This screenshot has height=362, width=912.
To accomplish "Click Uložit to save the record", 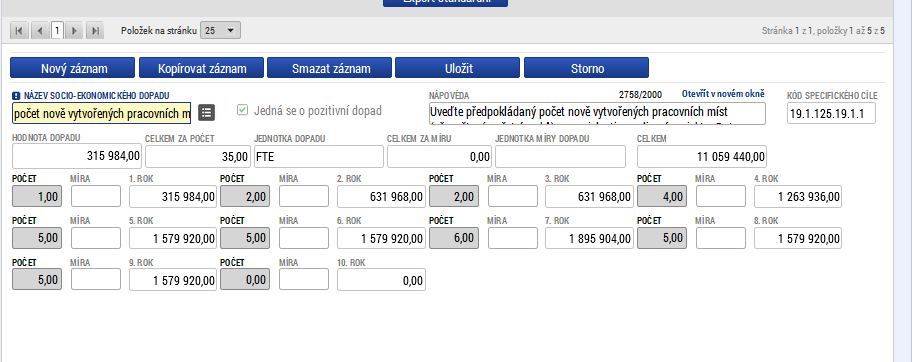I will [x=458, y=68].
